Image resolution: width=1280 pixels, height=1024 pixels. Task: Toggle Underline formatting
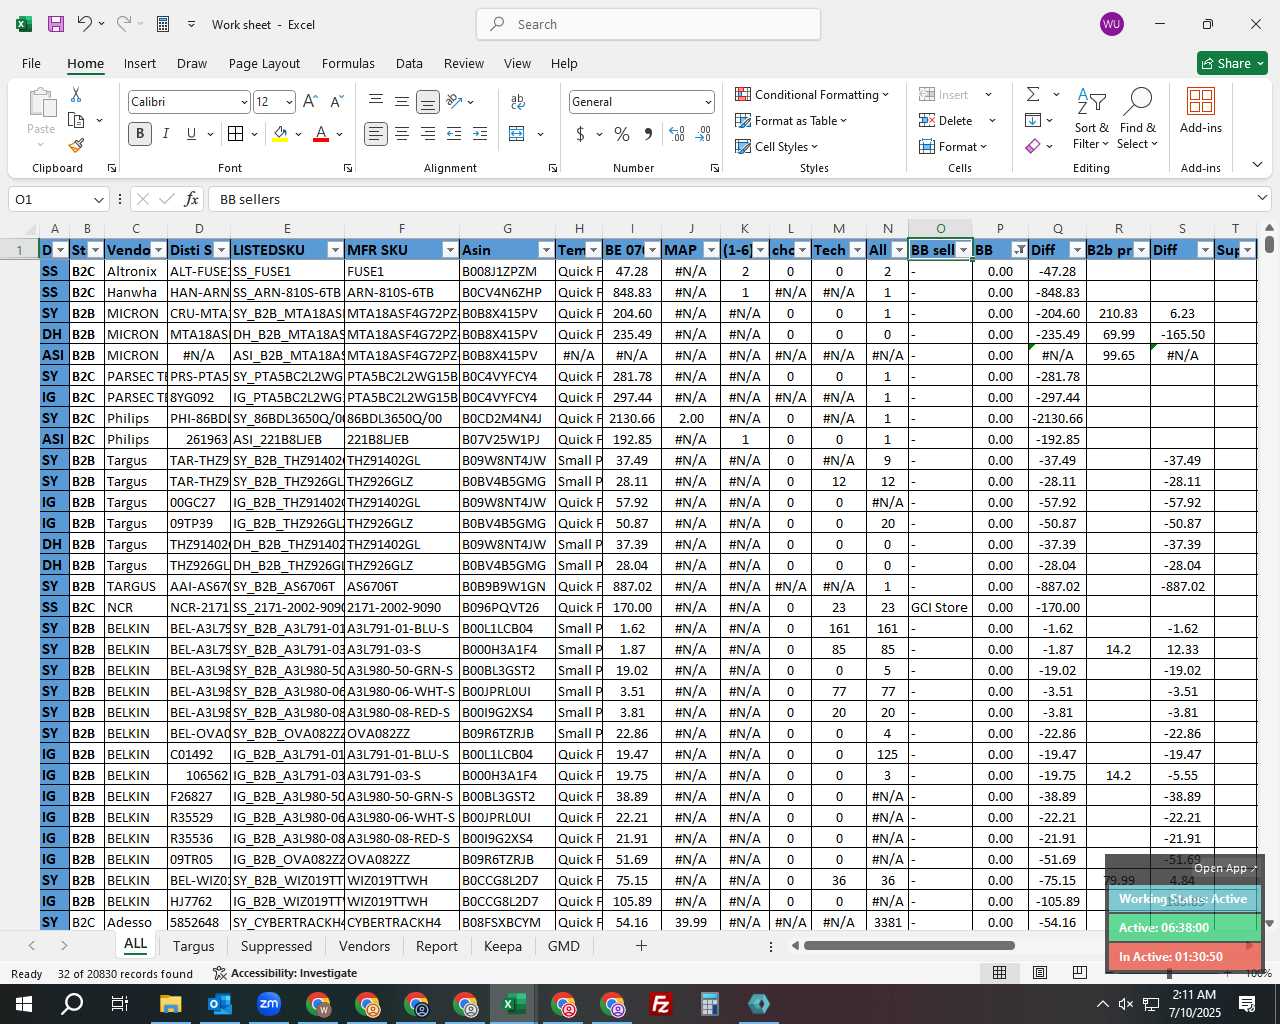191,134
